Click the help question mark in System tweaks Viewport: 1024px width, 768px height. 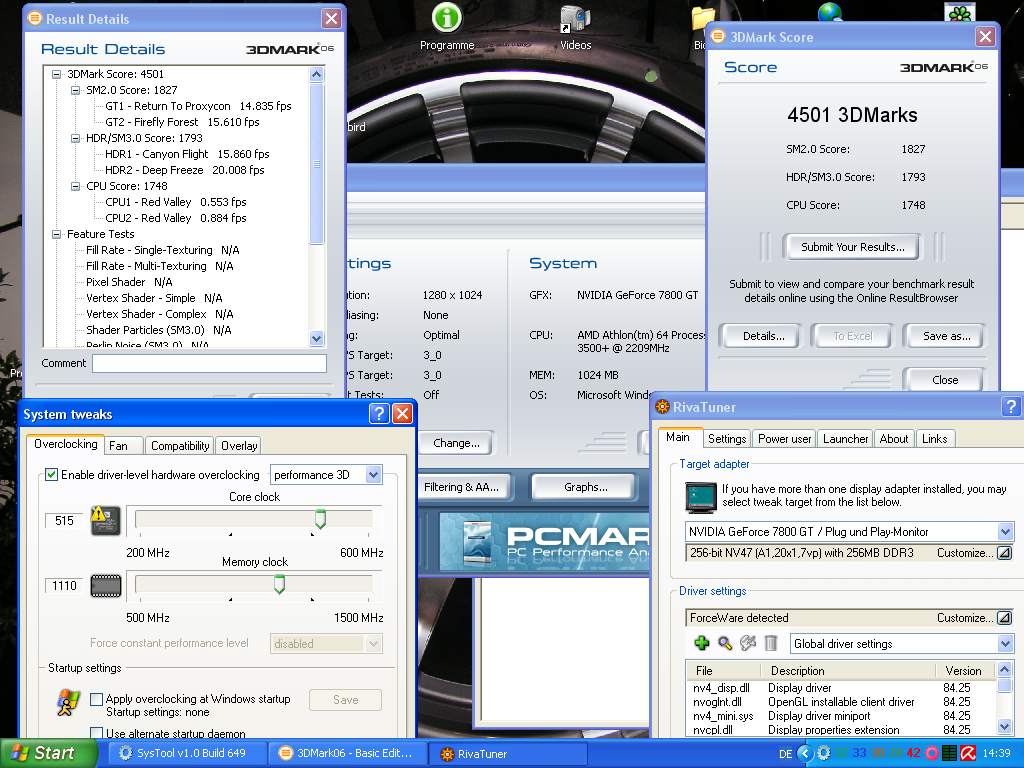(379, 413)
